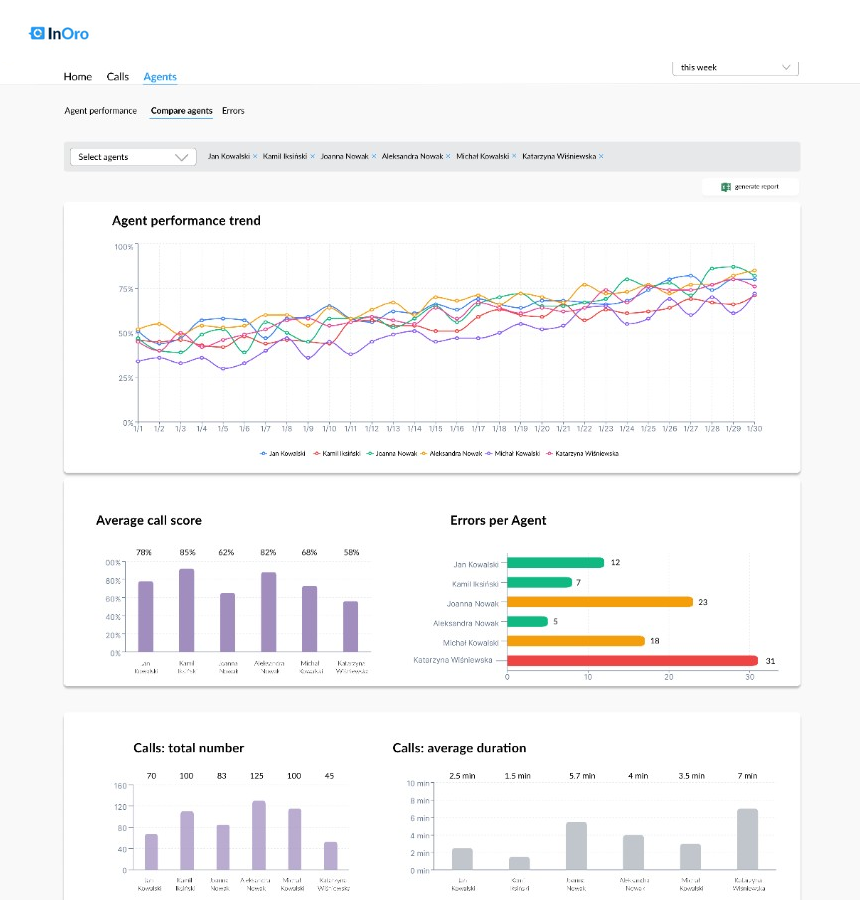The height and width of the screenshot is (900, 860).
Task: Remove Joanna Nowak chip via x icon
Action: pyautogui.click(x=374, y=157)
